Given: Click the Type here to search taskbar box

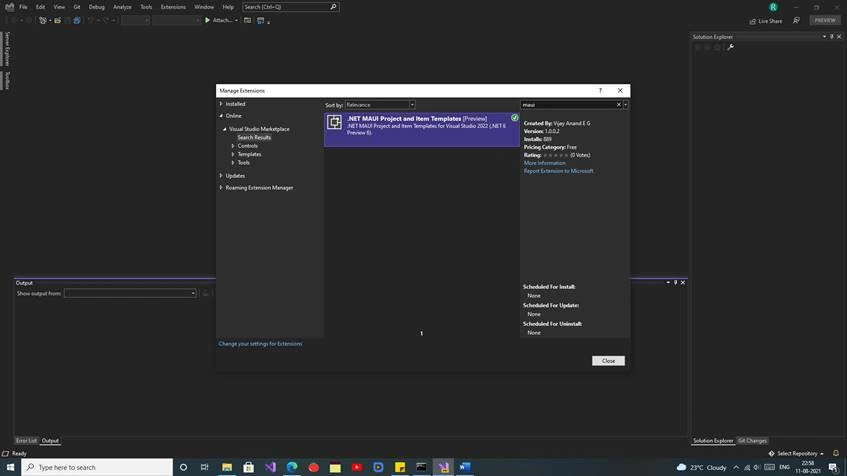Looking at the screenshot, I should 97,467.
